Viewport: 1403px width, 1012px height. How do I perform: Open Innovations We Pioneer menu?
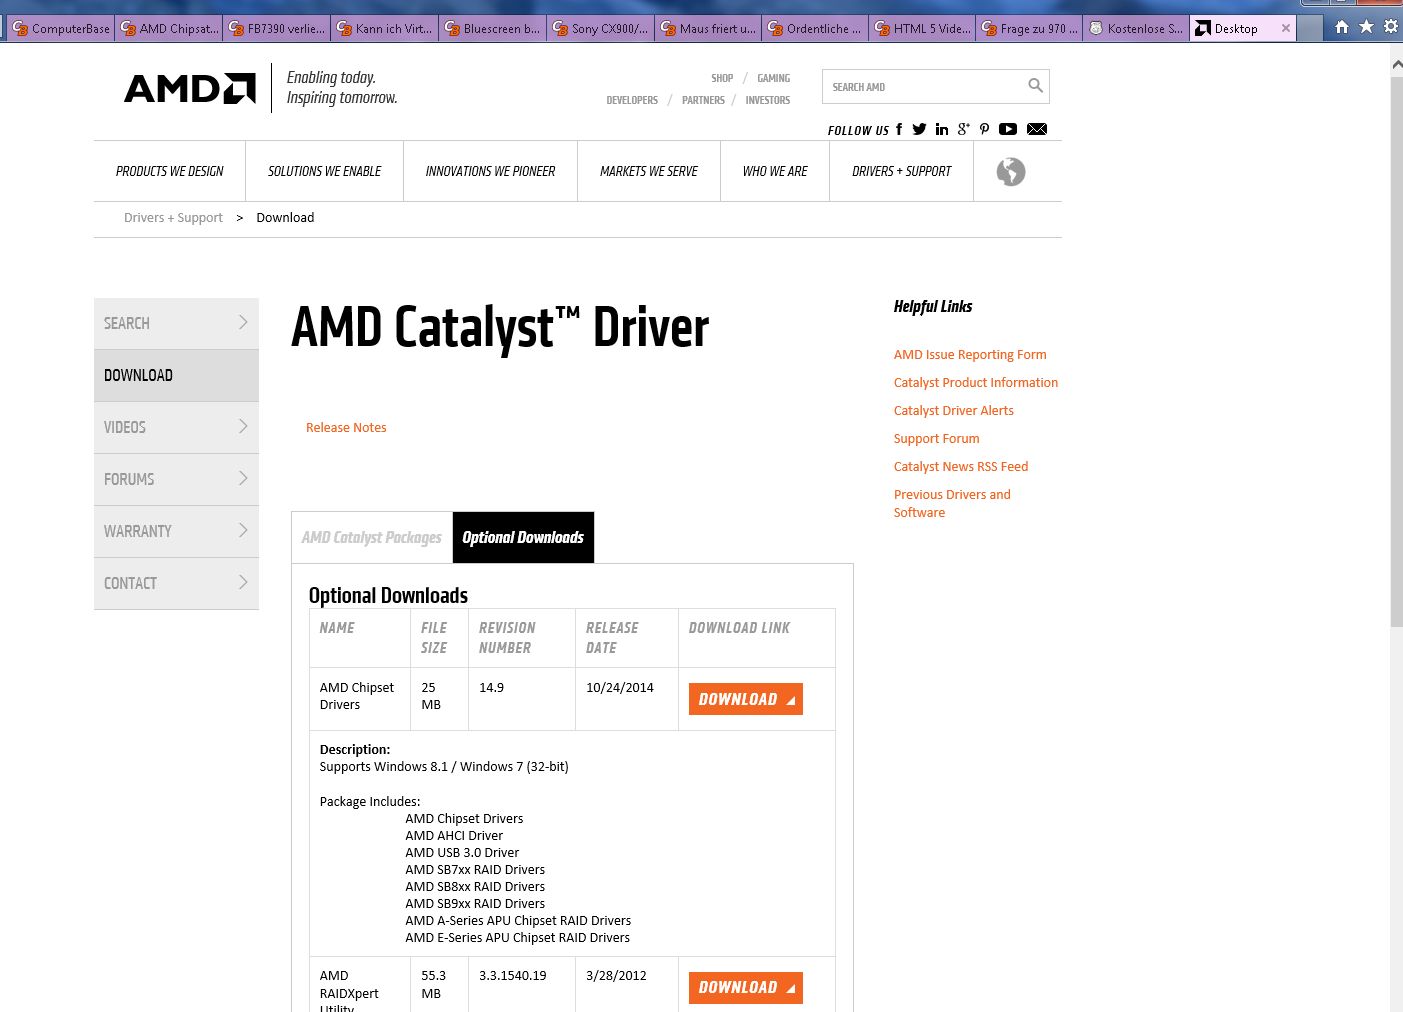tap(490, 171)
